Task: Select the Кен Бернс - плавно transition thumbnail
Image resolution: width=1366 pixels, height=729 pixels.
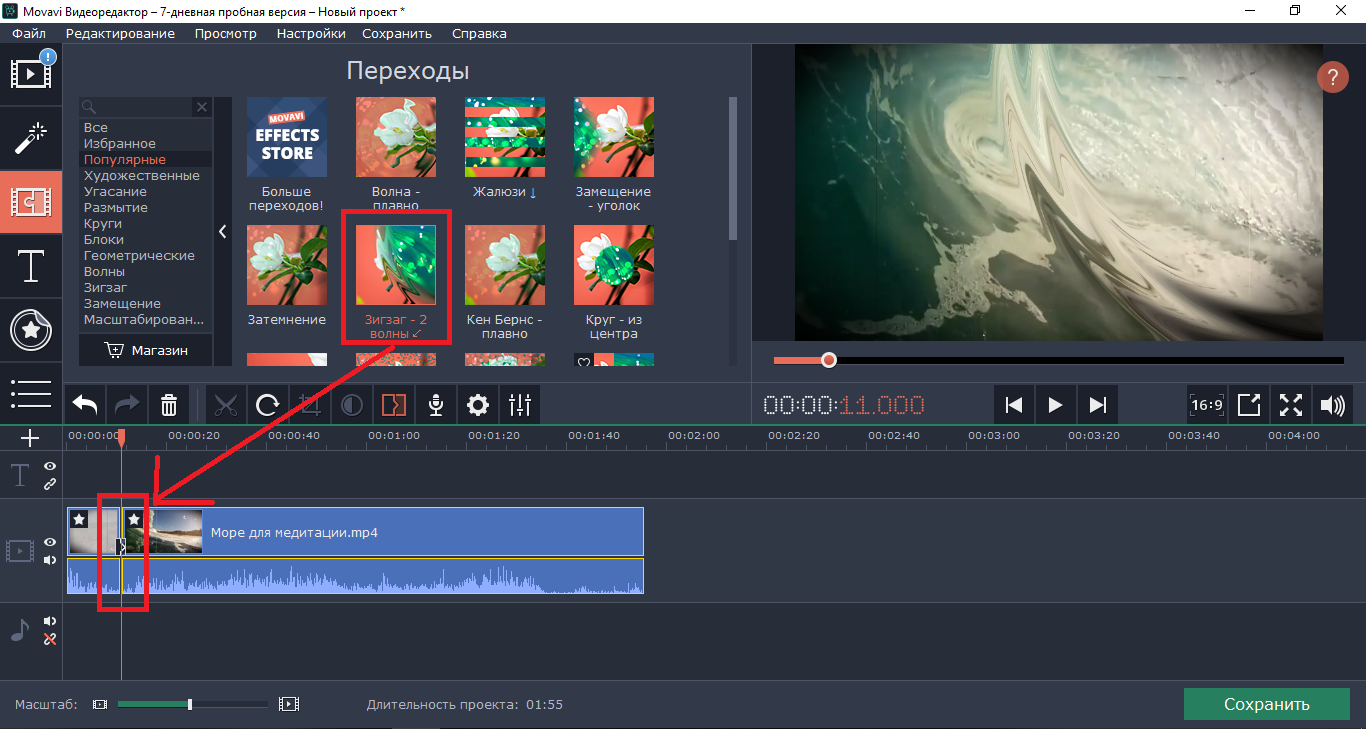Action: tap(504, 265)
